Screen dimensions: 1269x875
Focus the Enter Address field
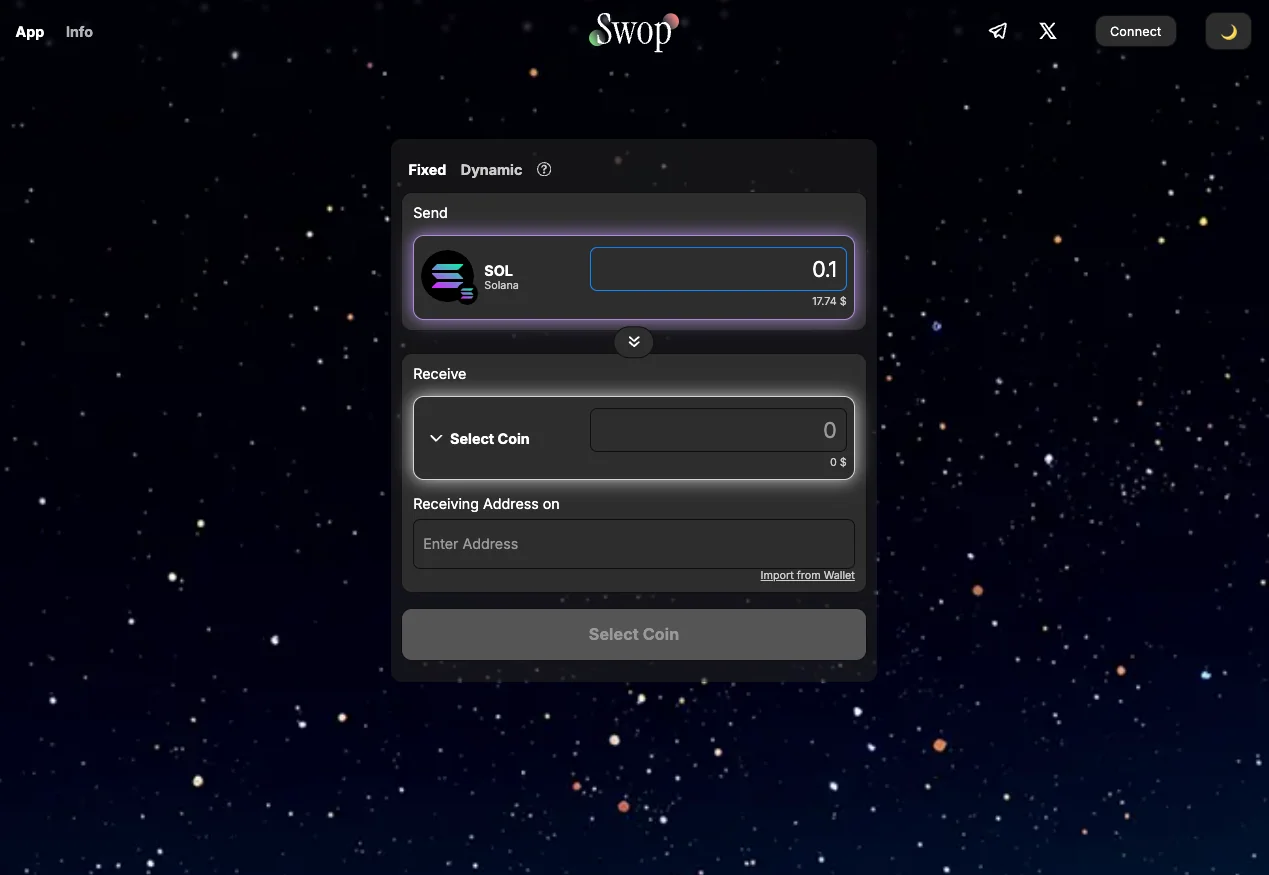tap(634, 544)
